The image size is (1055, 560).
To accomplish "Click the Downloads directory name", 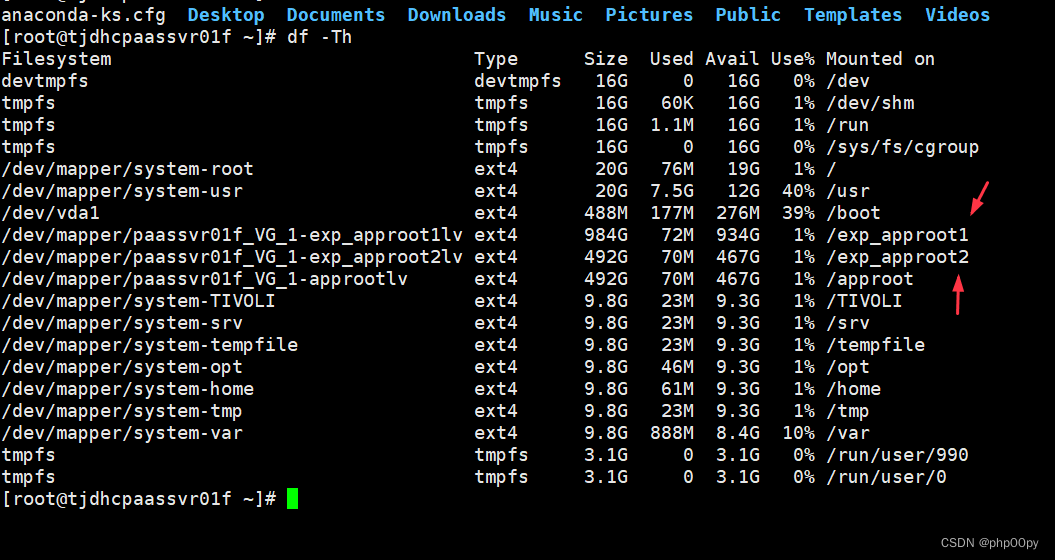I will click(x=456, y=15).
